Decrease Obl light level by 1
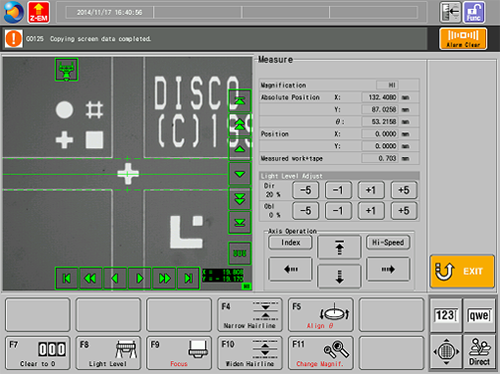Image resolution: width=500 pixels, height=374 pixels. [338, 211]
